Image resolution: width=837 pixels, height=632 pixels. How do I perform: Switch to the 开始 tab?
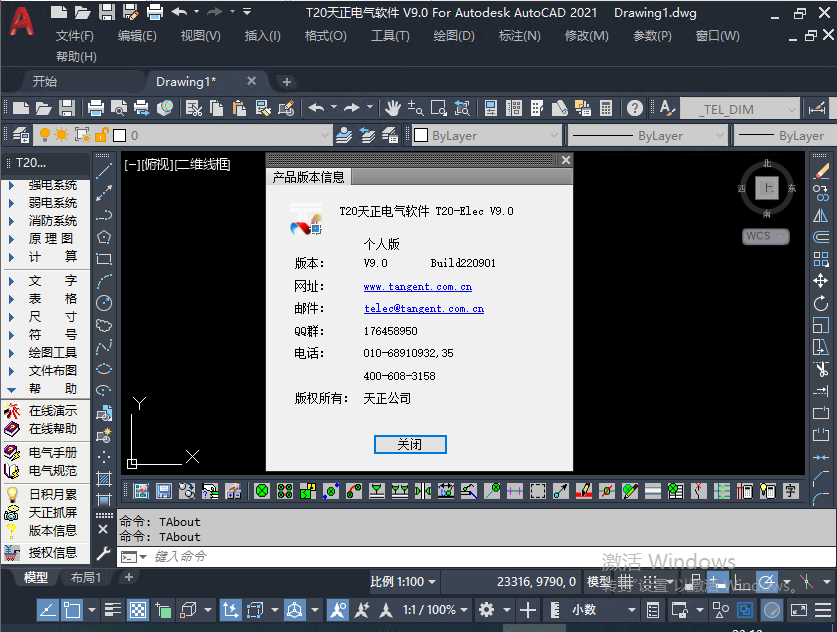pos(45,82)
